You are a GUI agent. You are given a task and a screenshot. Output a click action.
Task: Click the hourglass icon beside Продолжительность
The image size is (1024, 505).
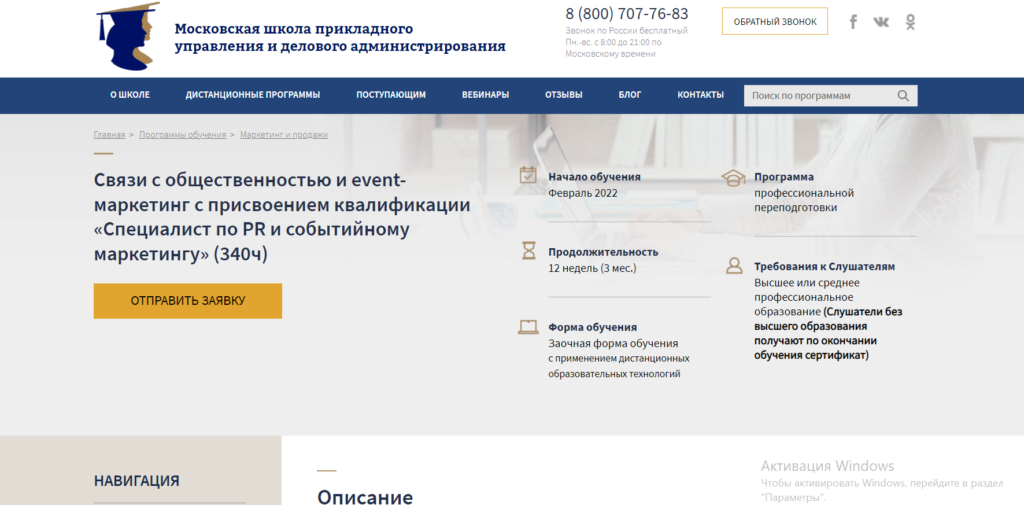(x=528, y=252)
